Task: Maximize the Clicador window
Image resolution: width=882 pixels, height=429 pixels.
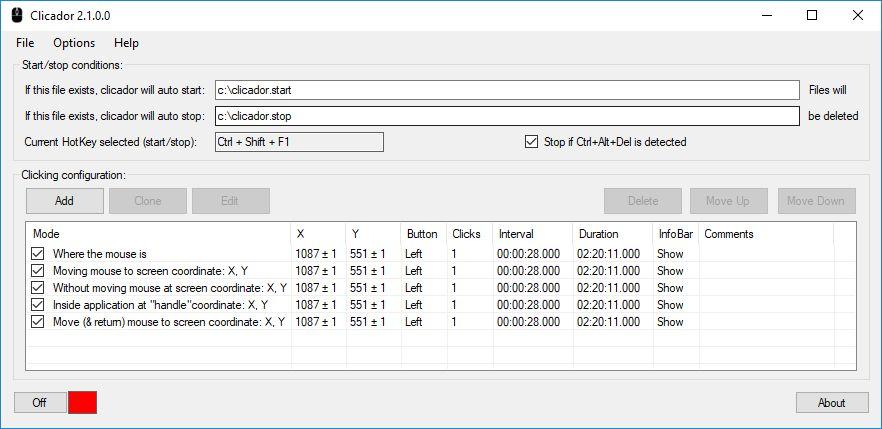Action: pos(812,15)
